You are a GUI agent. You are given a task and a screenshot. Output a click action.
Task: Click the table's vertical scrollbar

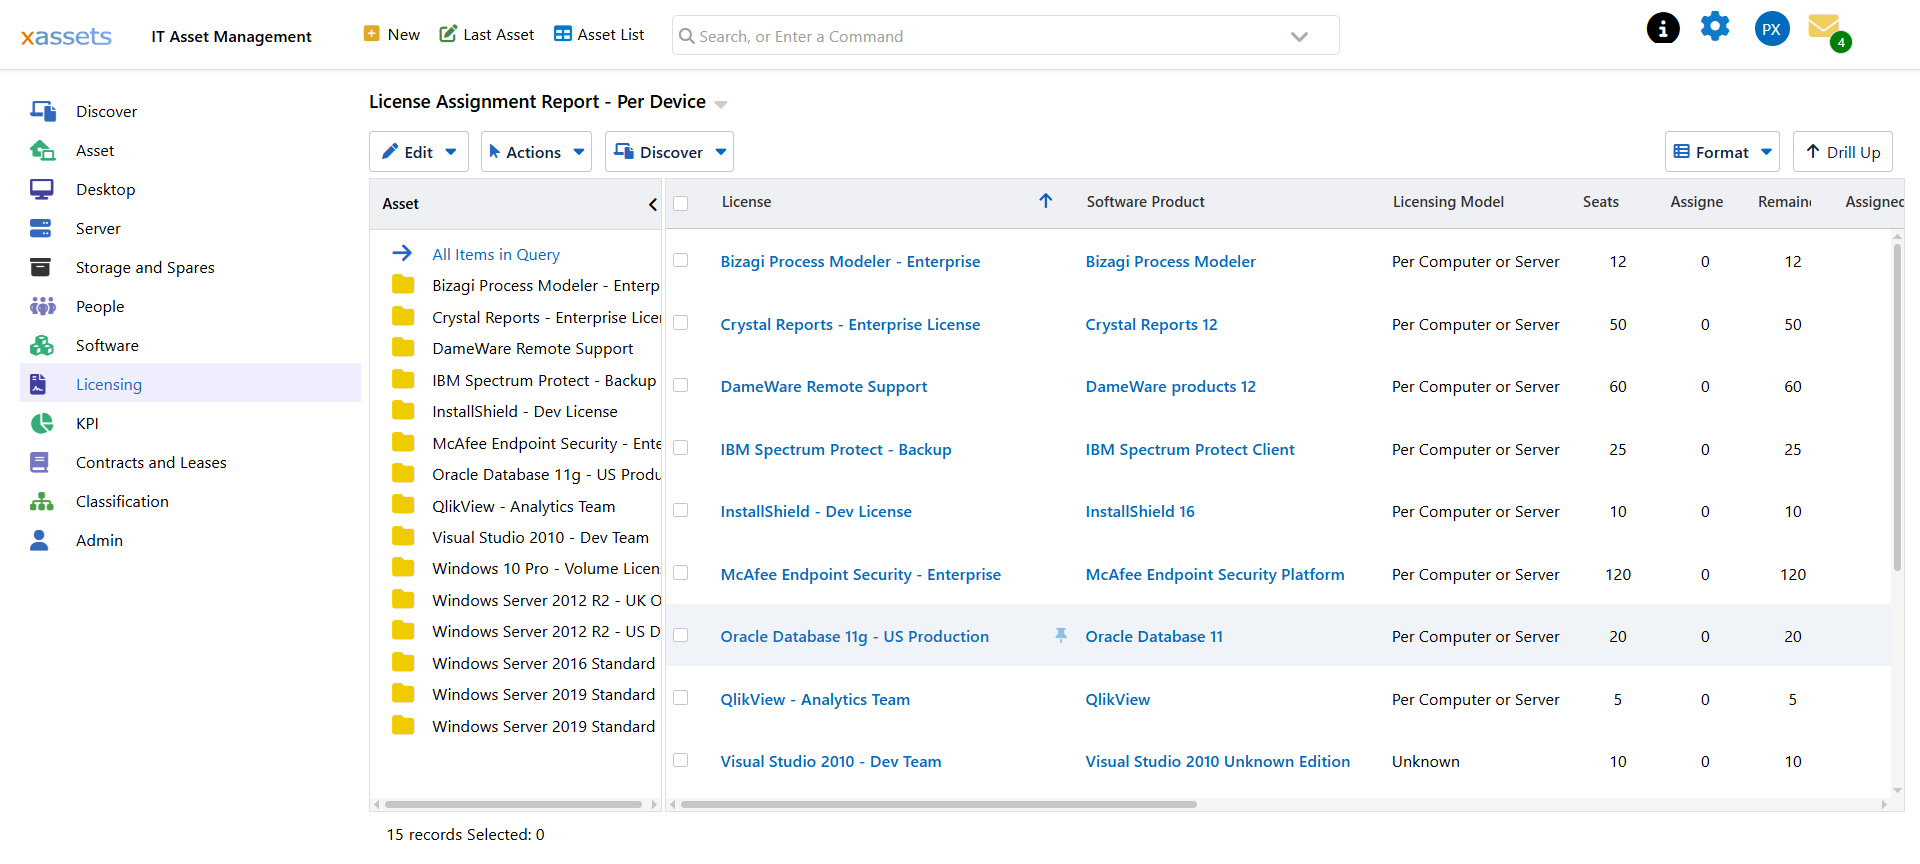tap(1897, 408)
